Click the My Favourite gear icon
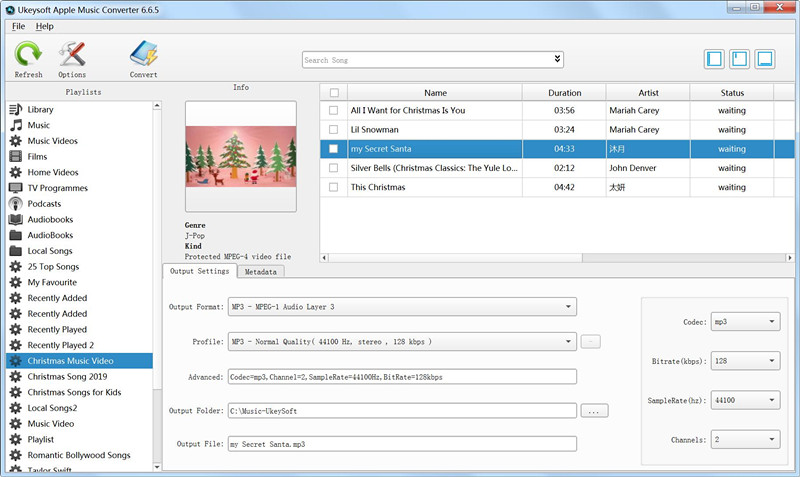800x477 pixels. (x=16, y=282)
